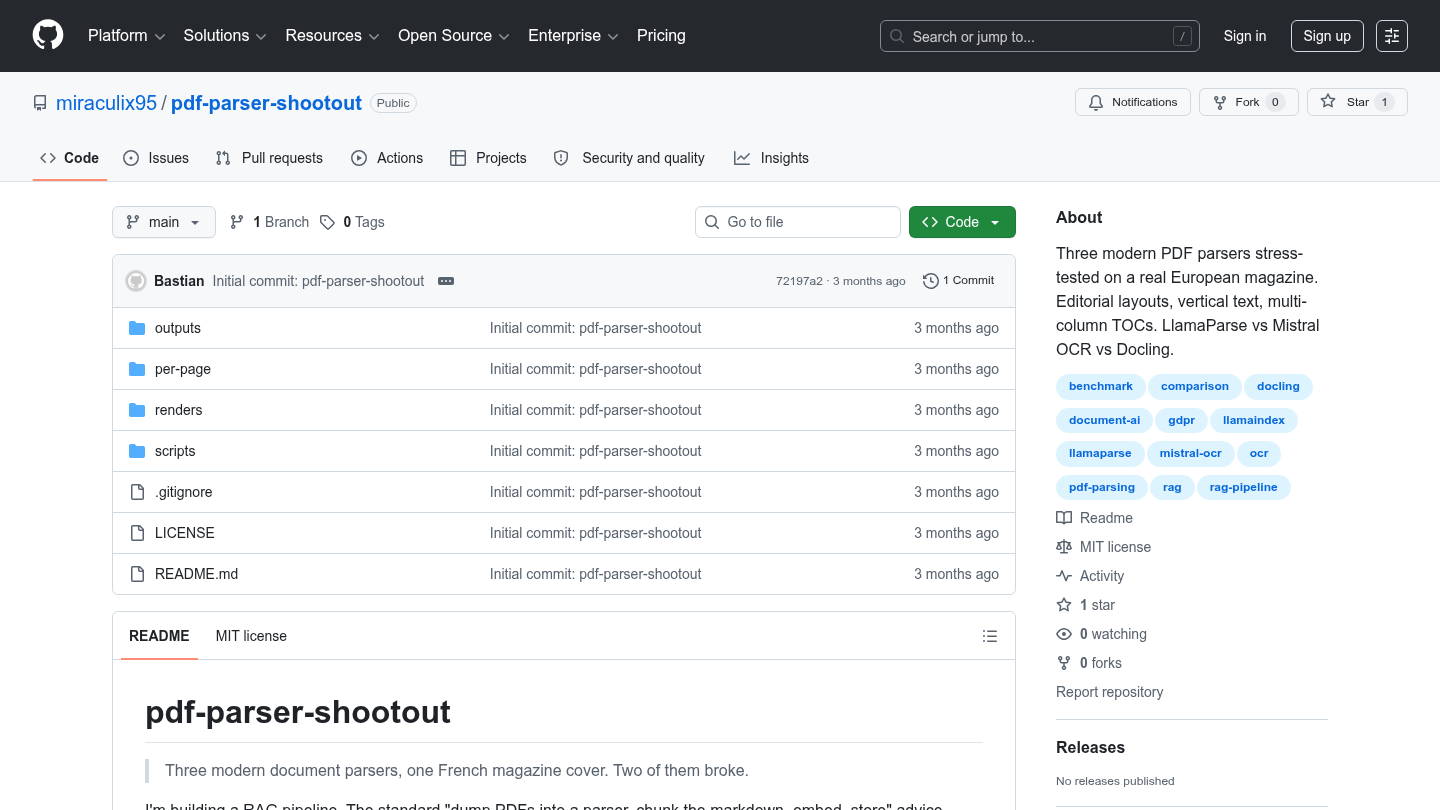
Task: Open the README outline list icon
Action: pyautogui.click(x=990, y=636)
